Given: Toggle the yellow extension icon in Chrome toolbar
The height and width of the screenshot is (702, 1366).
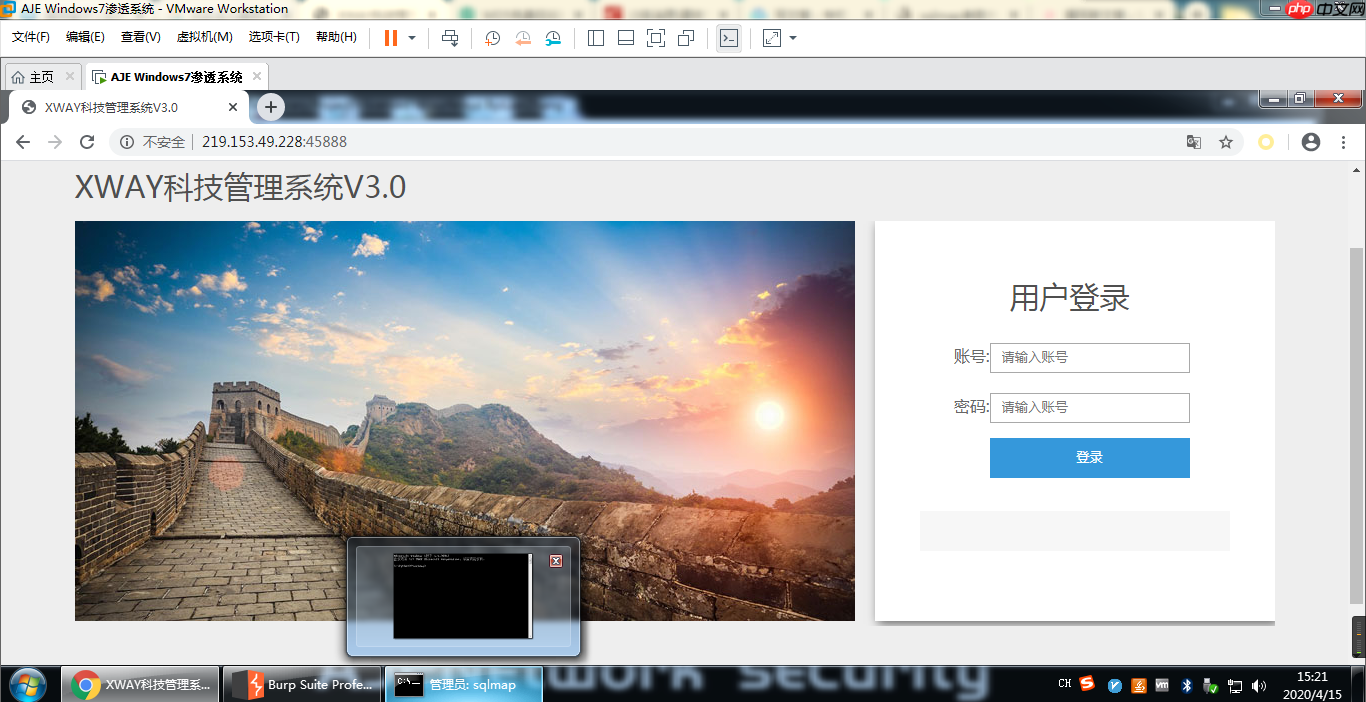Looking at the screenshot, I should 1265,142.
